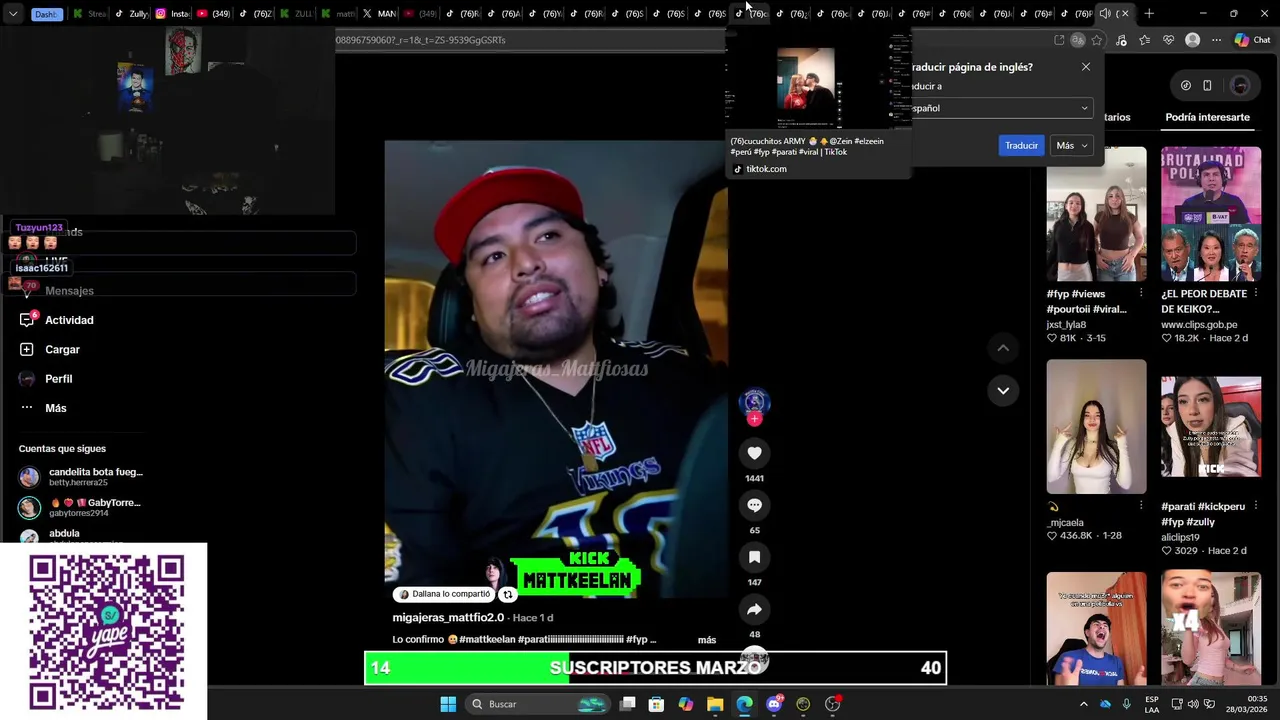This screenshot has width=1280, height=720.
Task: Open the #fyp #views recommended video thumbnail
Action: [x=1096, y=214]
